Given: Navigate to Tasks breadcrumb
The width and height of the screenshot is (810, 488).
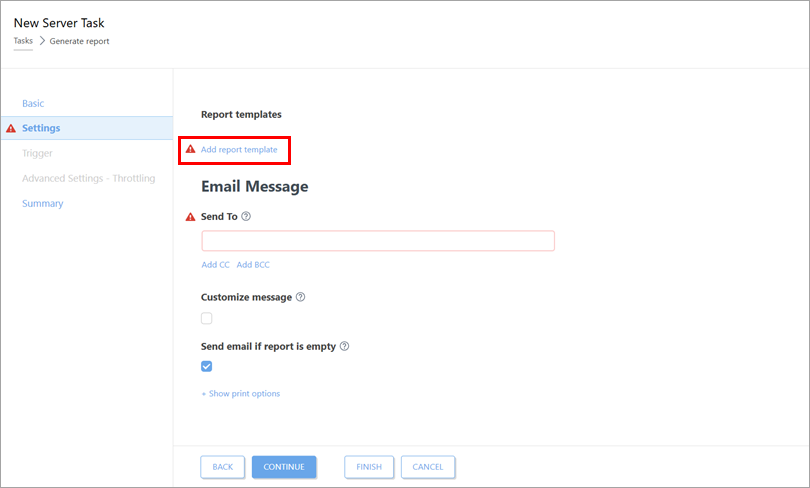Looking at the screenshot, I should pos(23,41).
